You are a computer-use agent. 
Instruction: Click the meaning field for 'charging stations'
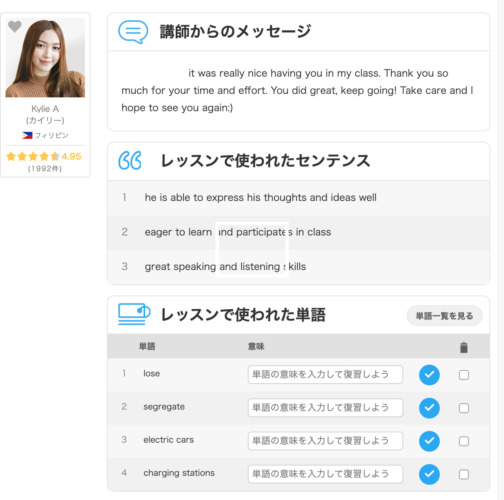tap(325, 474)
